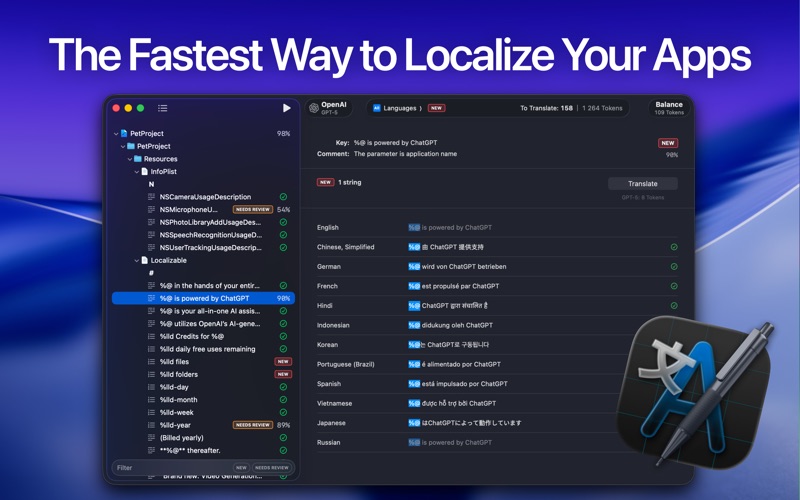This screenshot has width=800, height=500.
Task: Select '%lld Credits for %@' row
Action: 203,337
